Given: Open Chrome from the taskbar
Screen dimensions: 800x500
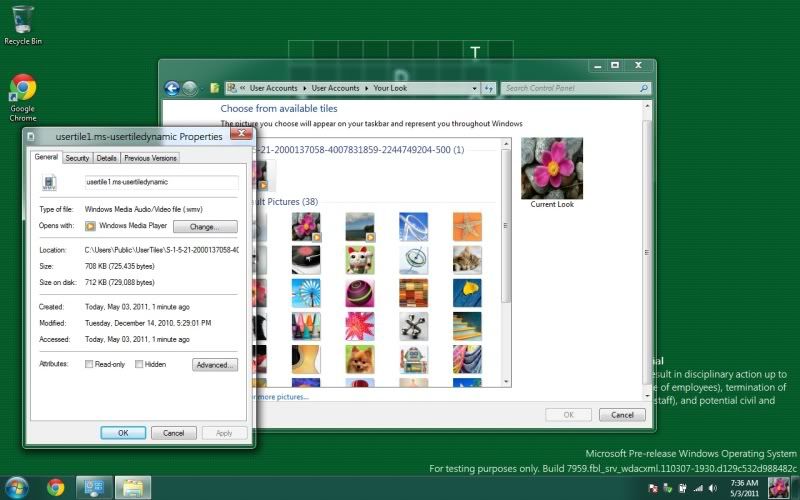Looking at the screenshot, I should [x=55, y=487].
